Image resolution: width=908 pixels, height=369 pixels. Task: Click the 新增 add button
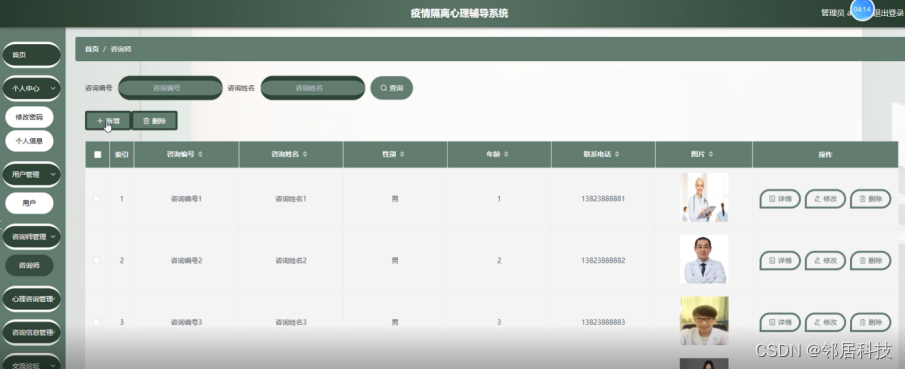(108, 121)
